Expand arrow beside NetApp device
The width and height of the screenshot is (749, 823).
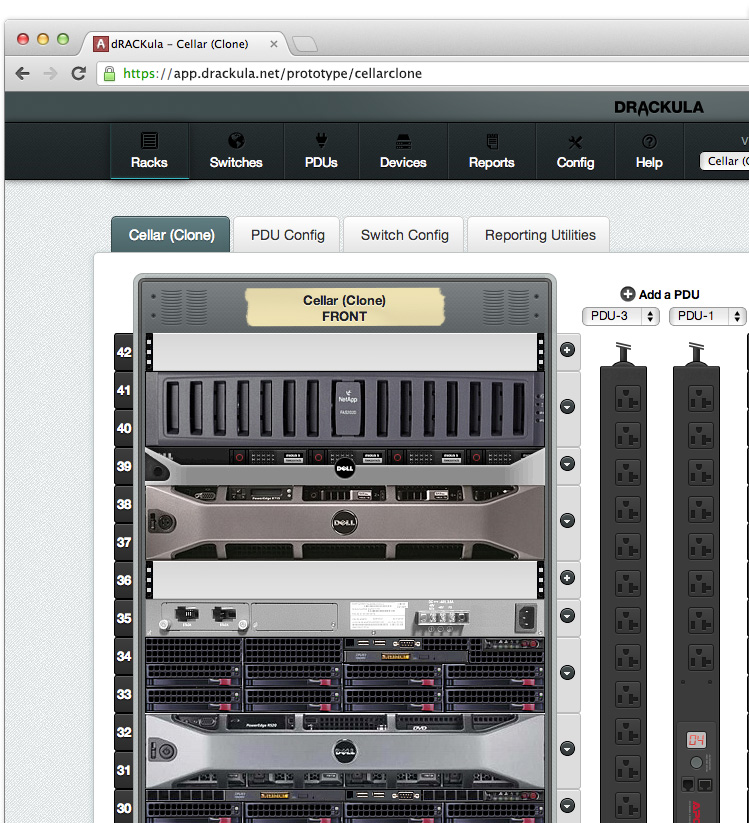(568, 407)
